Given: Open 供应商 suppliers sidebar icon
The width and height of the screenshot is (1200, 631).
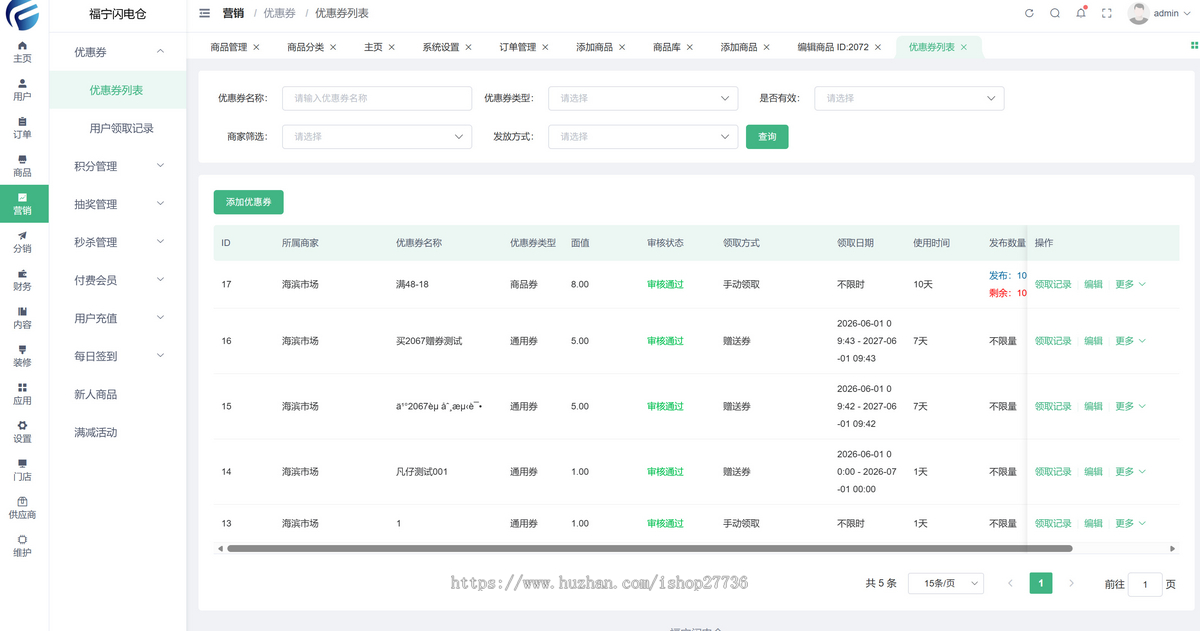Looking at the screenshot, I should [x=22, y=508].
